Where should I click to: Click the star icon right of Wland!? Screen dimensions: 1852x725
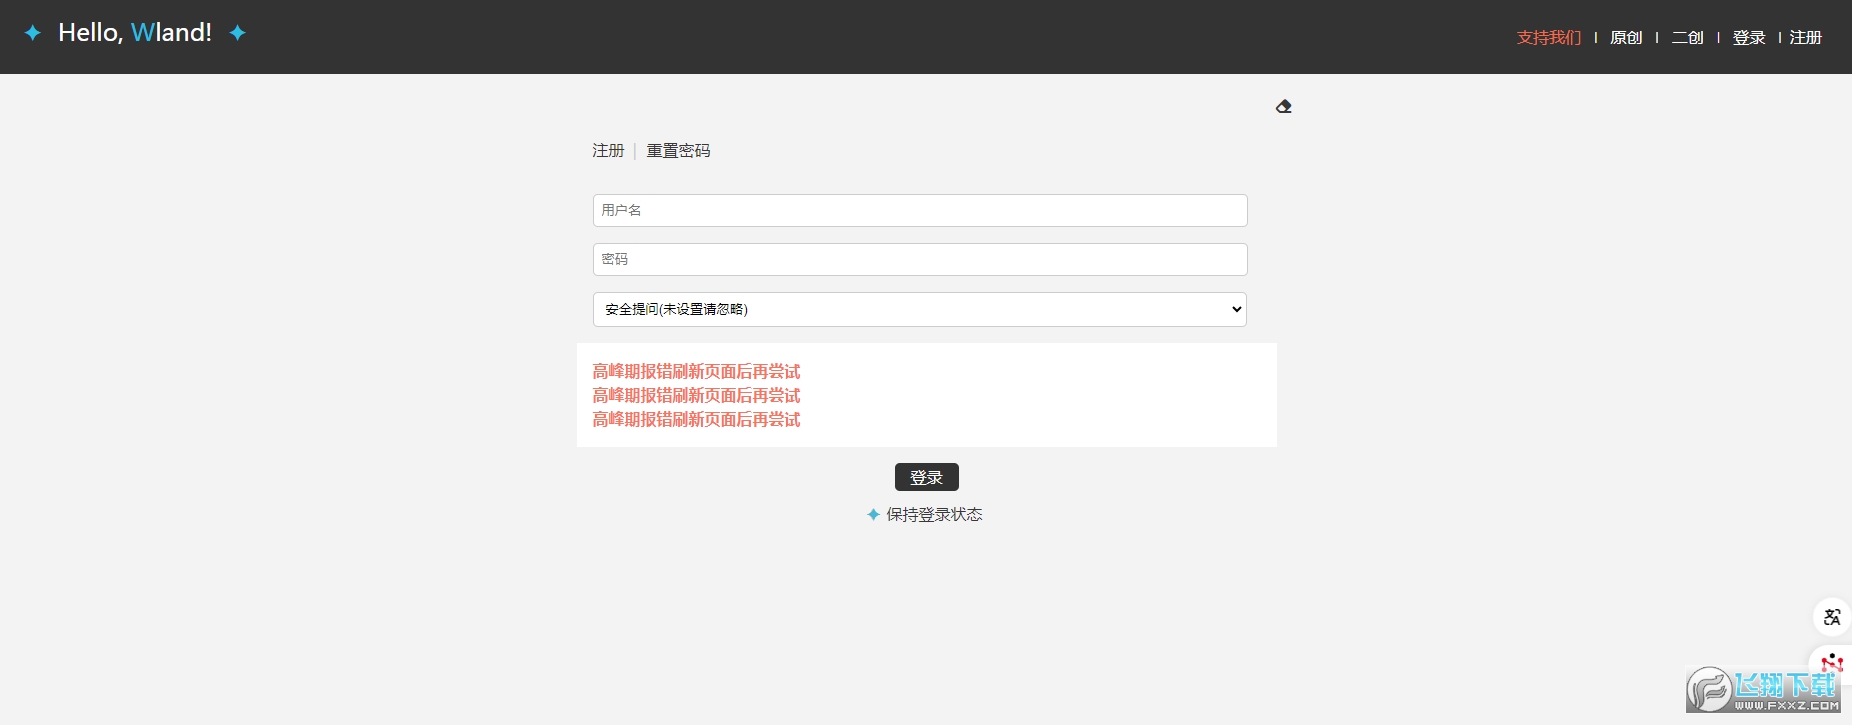237,33
